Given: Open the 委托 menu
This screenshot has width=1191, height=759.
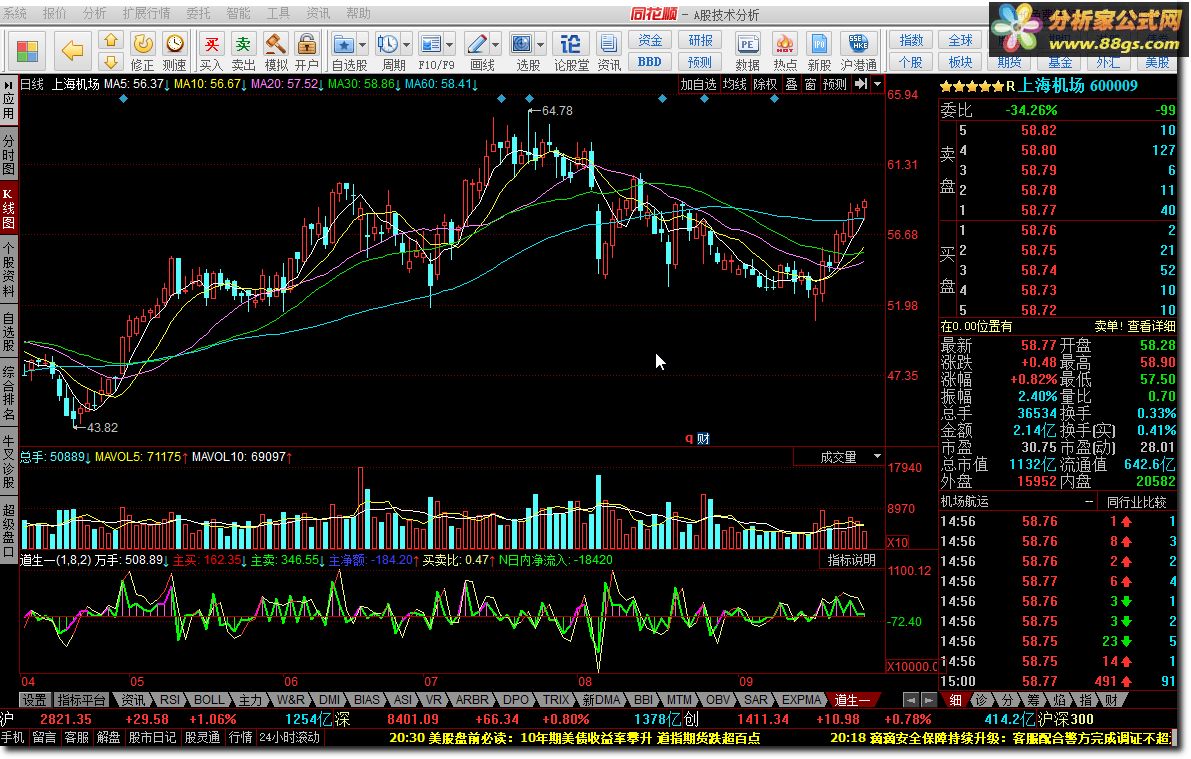Looking at the screenshot, I should click(x=198, y=14).
